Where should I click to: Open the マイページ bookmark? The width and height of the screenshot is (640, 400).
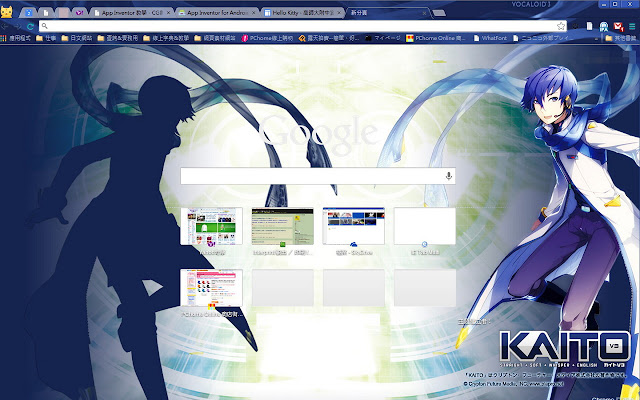(x=383, y=38)
